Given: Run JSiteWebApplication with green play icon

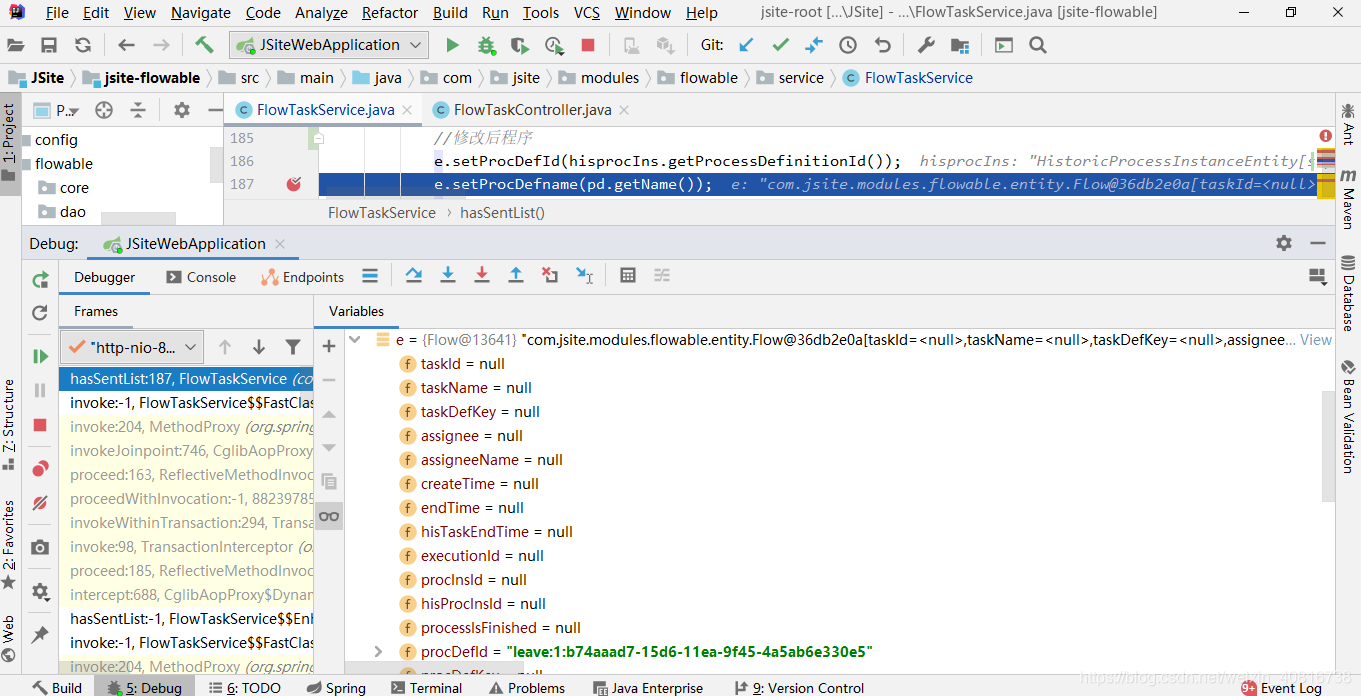Looking at the screenshot, I should coord(452,45).
